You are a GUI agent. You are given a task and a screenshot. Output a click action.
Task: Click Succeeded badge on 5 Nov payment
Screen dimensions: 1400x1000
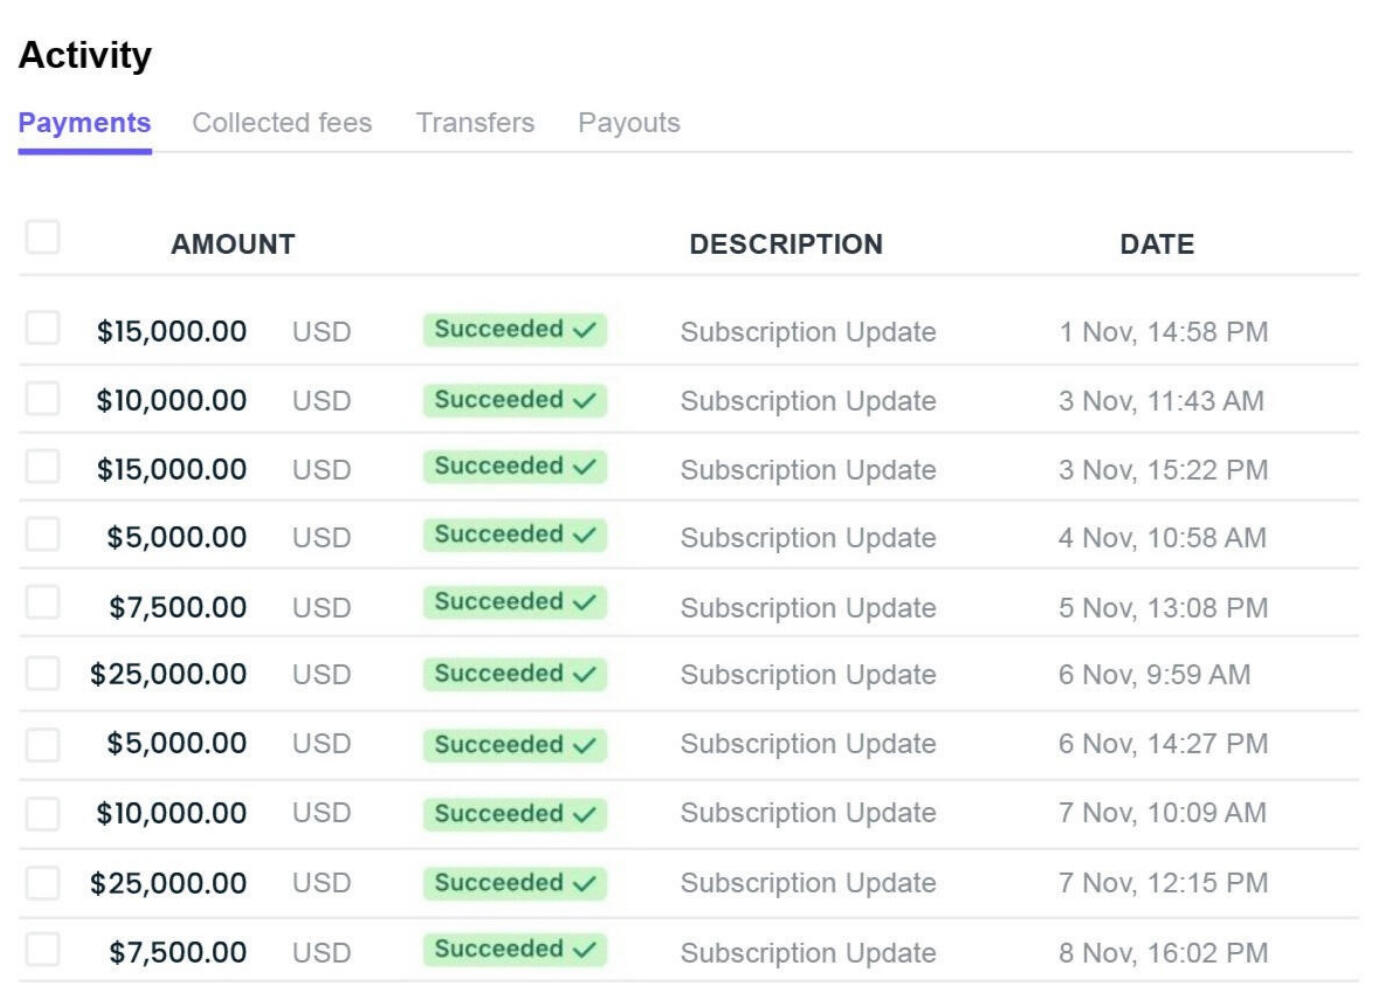point(515,603)
